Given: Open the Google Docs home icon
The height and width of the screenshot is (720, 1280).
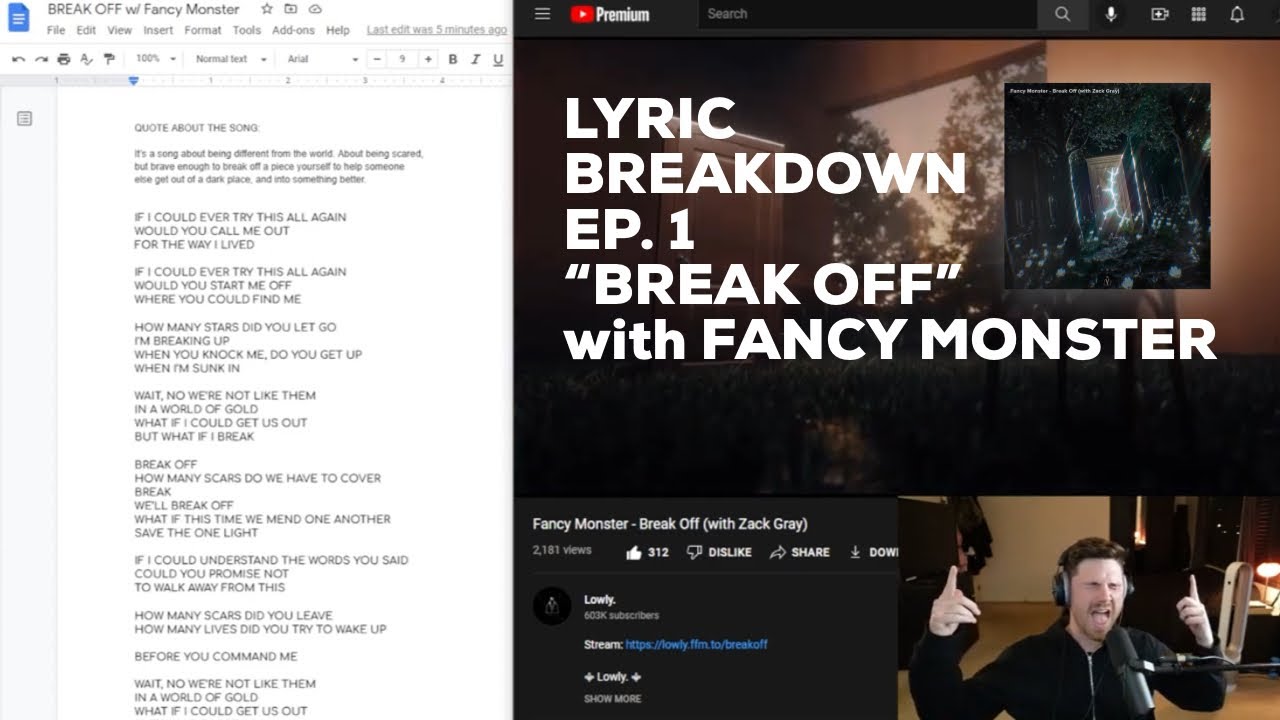Looking at the screenshot, I should 19,18.
